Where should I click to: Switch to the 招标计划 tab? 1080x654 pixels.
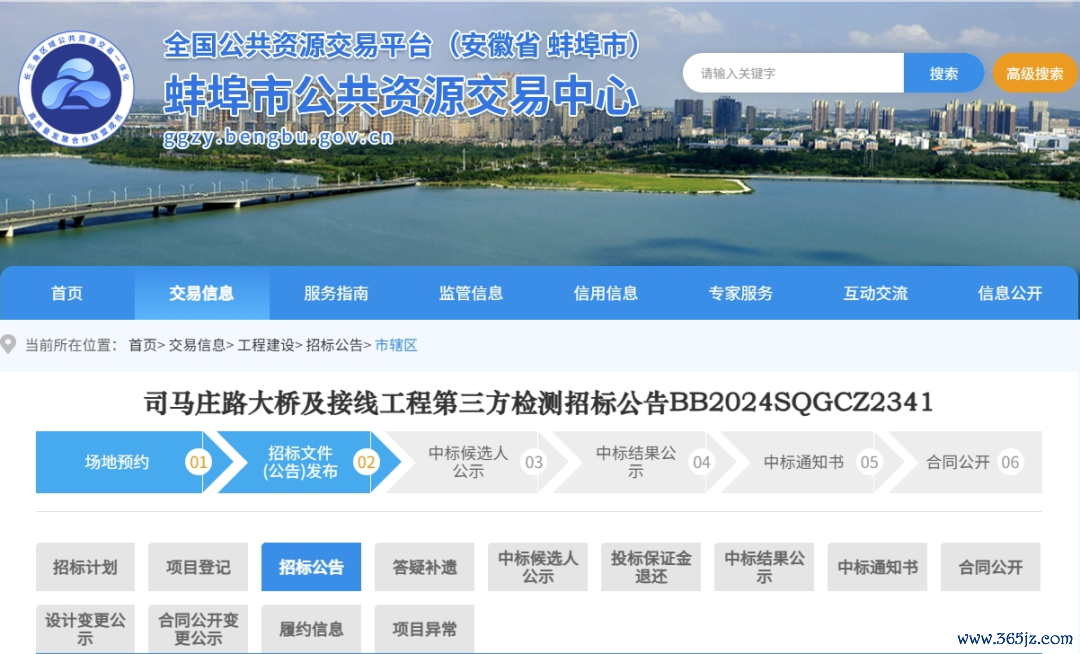(x=85, y=567)
